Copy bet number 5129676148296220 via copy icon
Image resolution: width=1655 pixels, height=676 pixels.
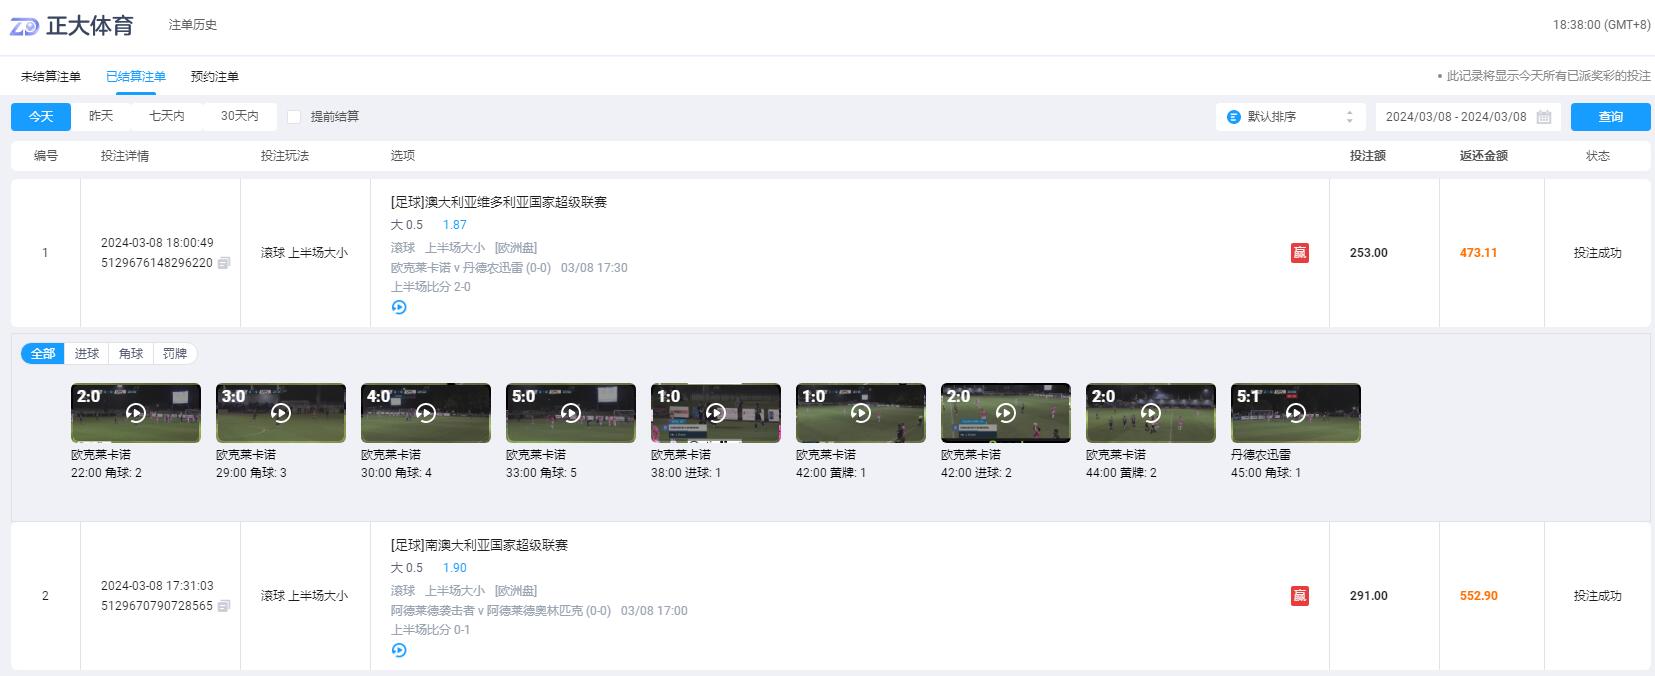click(x=224, y=263)
